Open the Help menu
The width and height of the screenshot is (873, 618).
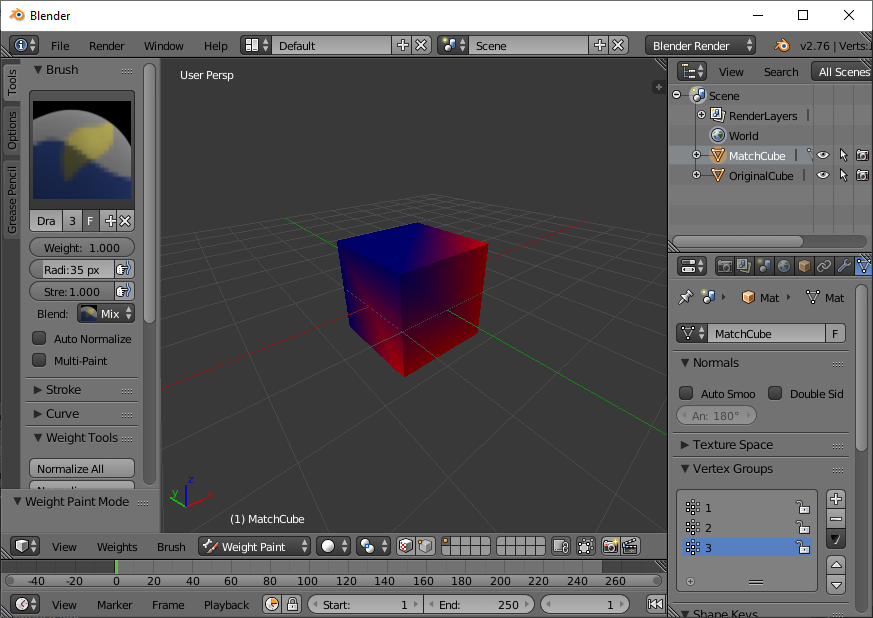(215, 46)
